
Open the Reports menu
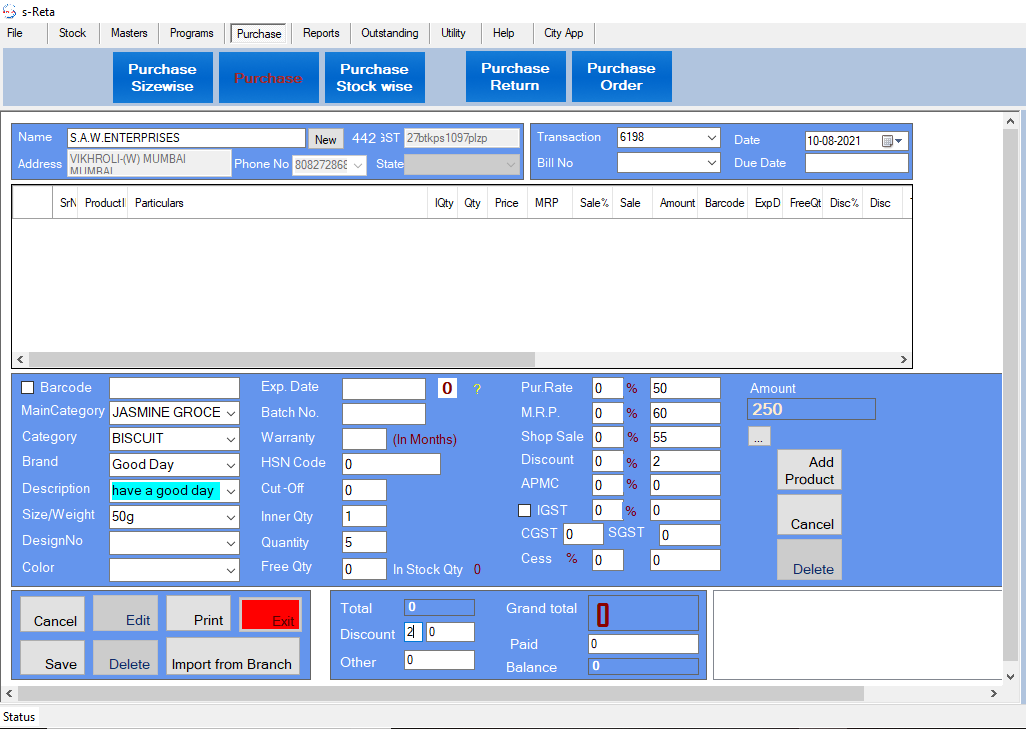321,33
